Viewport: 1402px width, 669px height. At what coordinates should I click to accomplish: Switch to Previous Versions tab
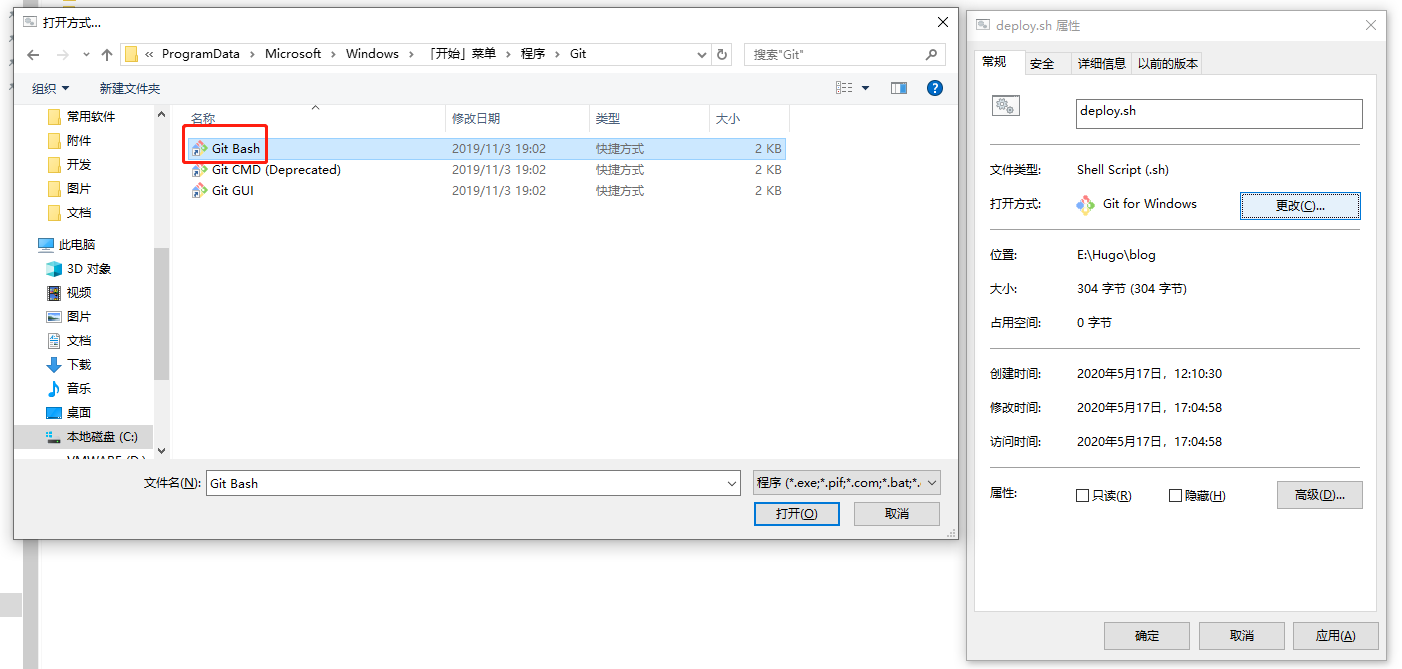pos(1166,64)
